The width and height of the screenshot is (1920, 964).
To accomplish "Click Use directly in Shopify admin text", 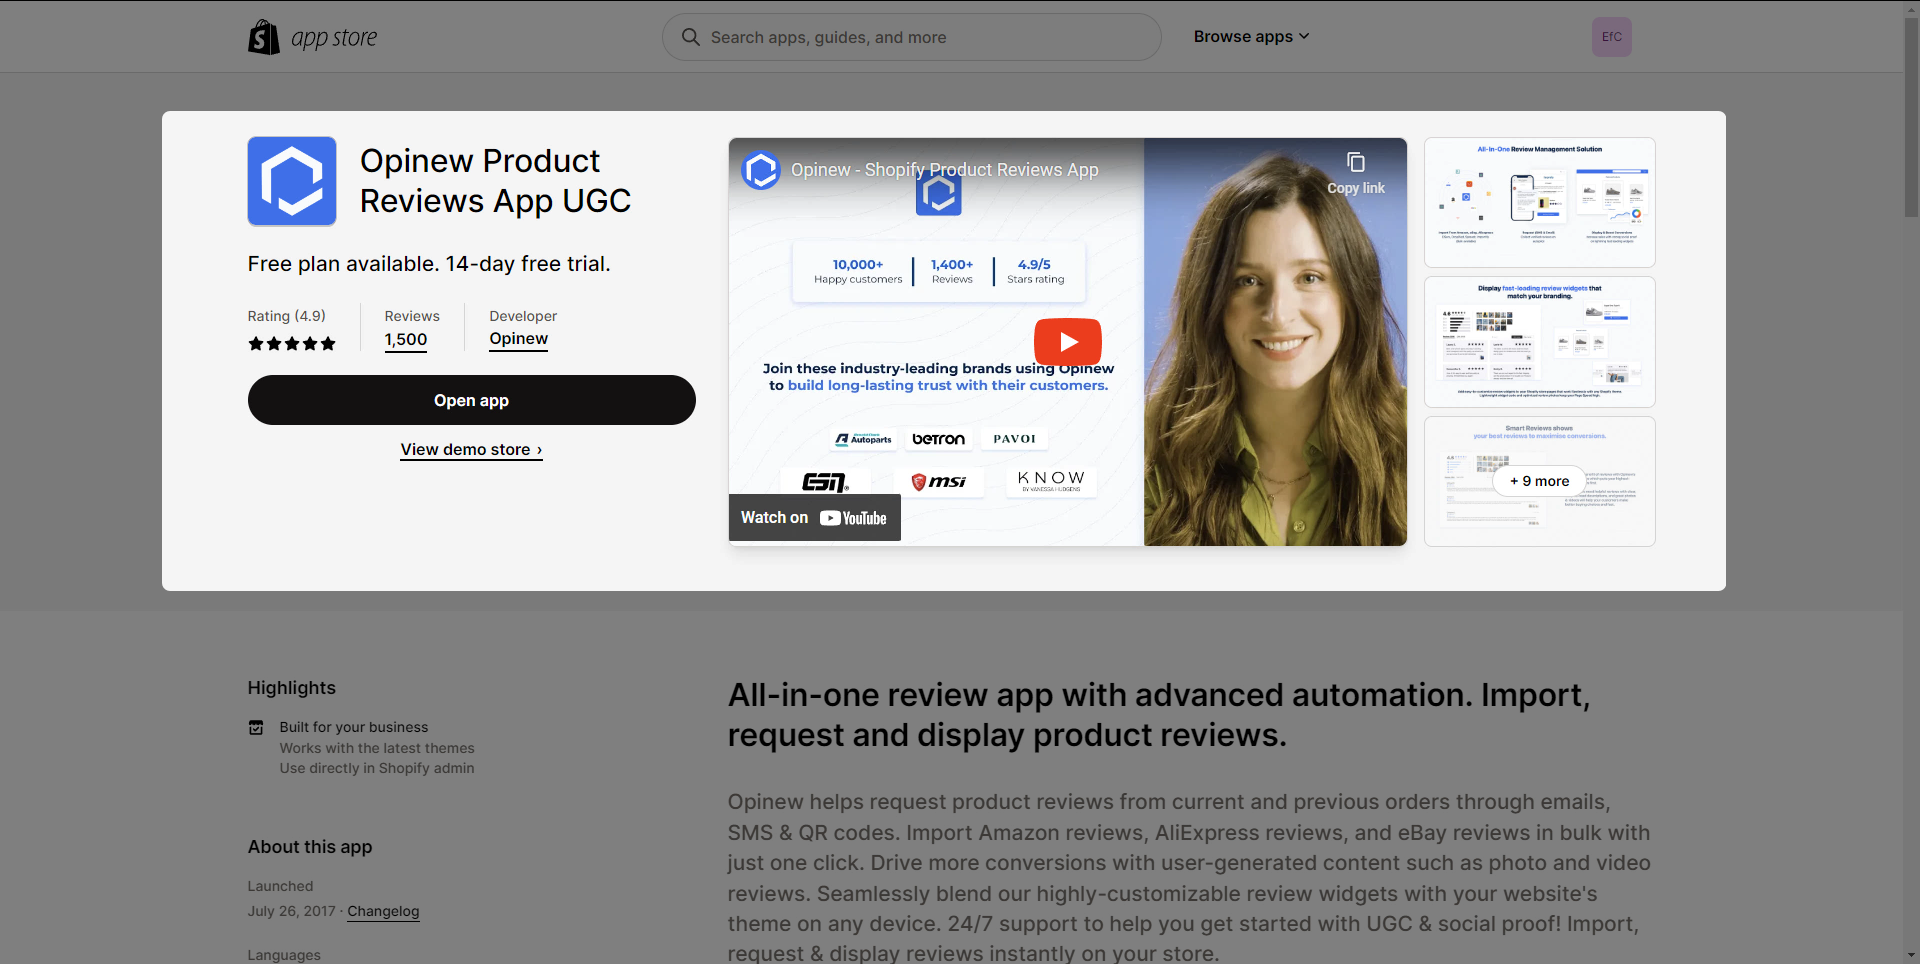I will coord(377,768).
